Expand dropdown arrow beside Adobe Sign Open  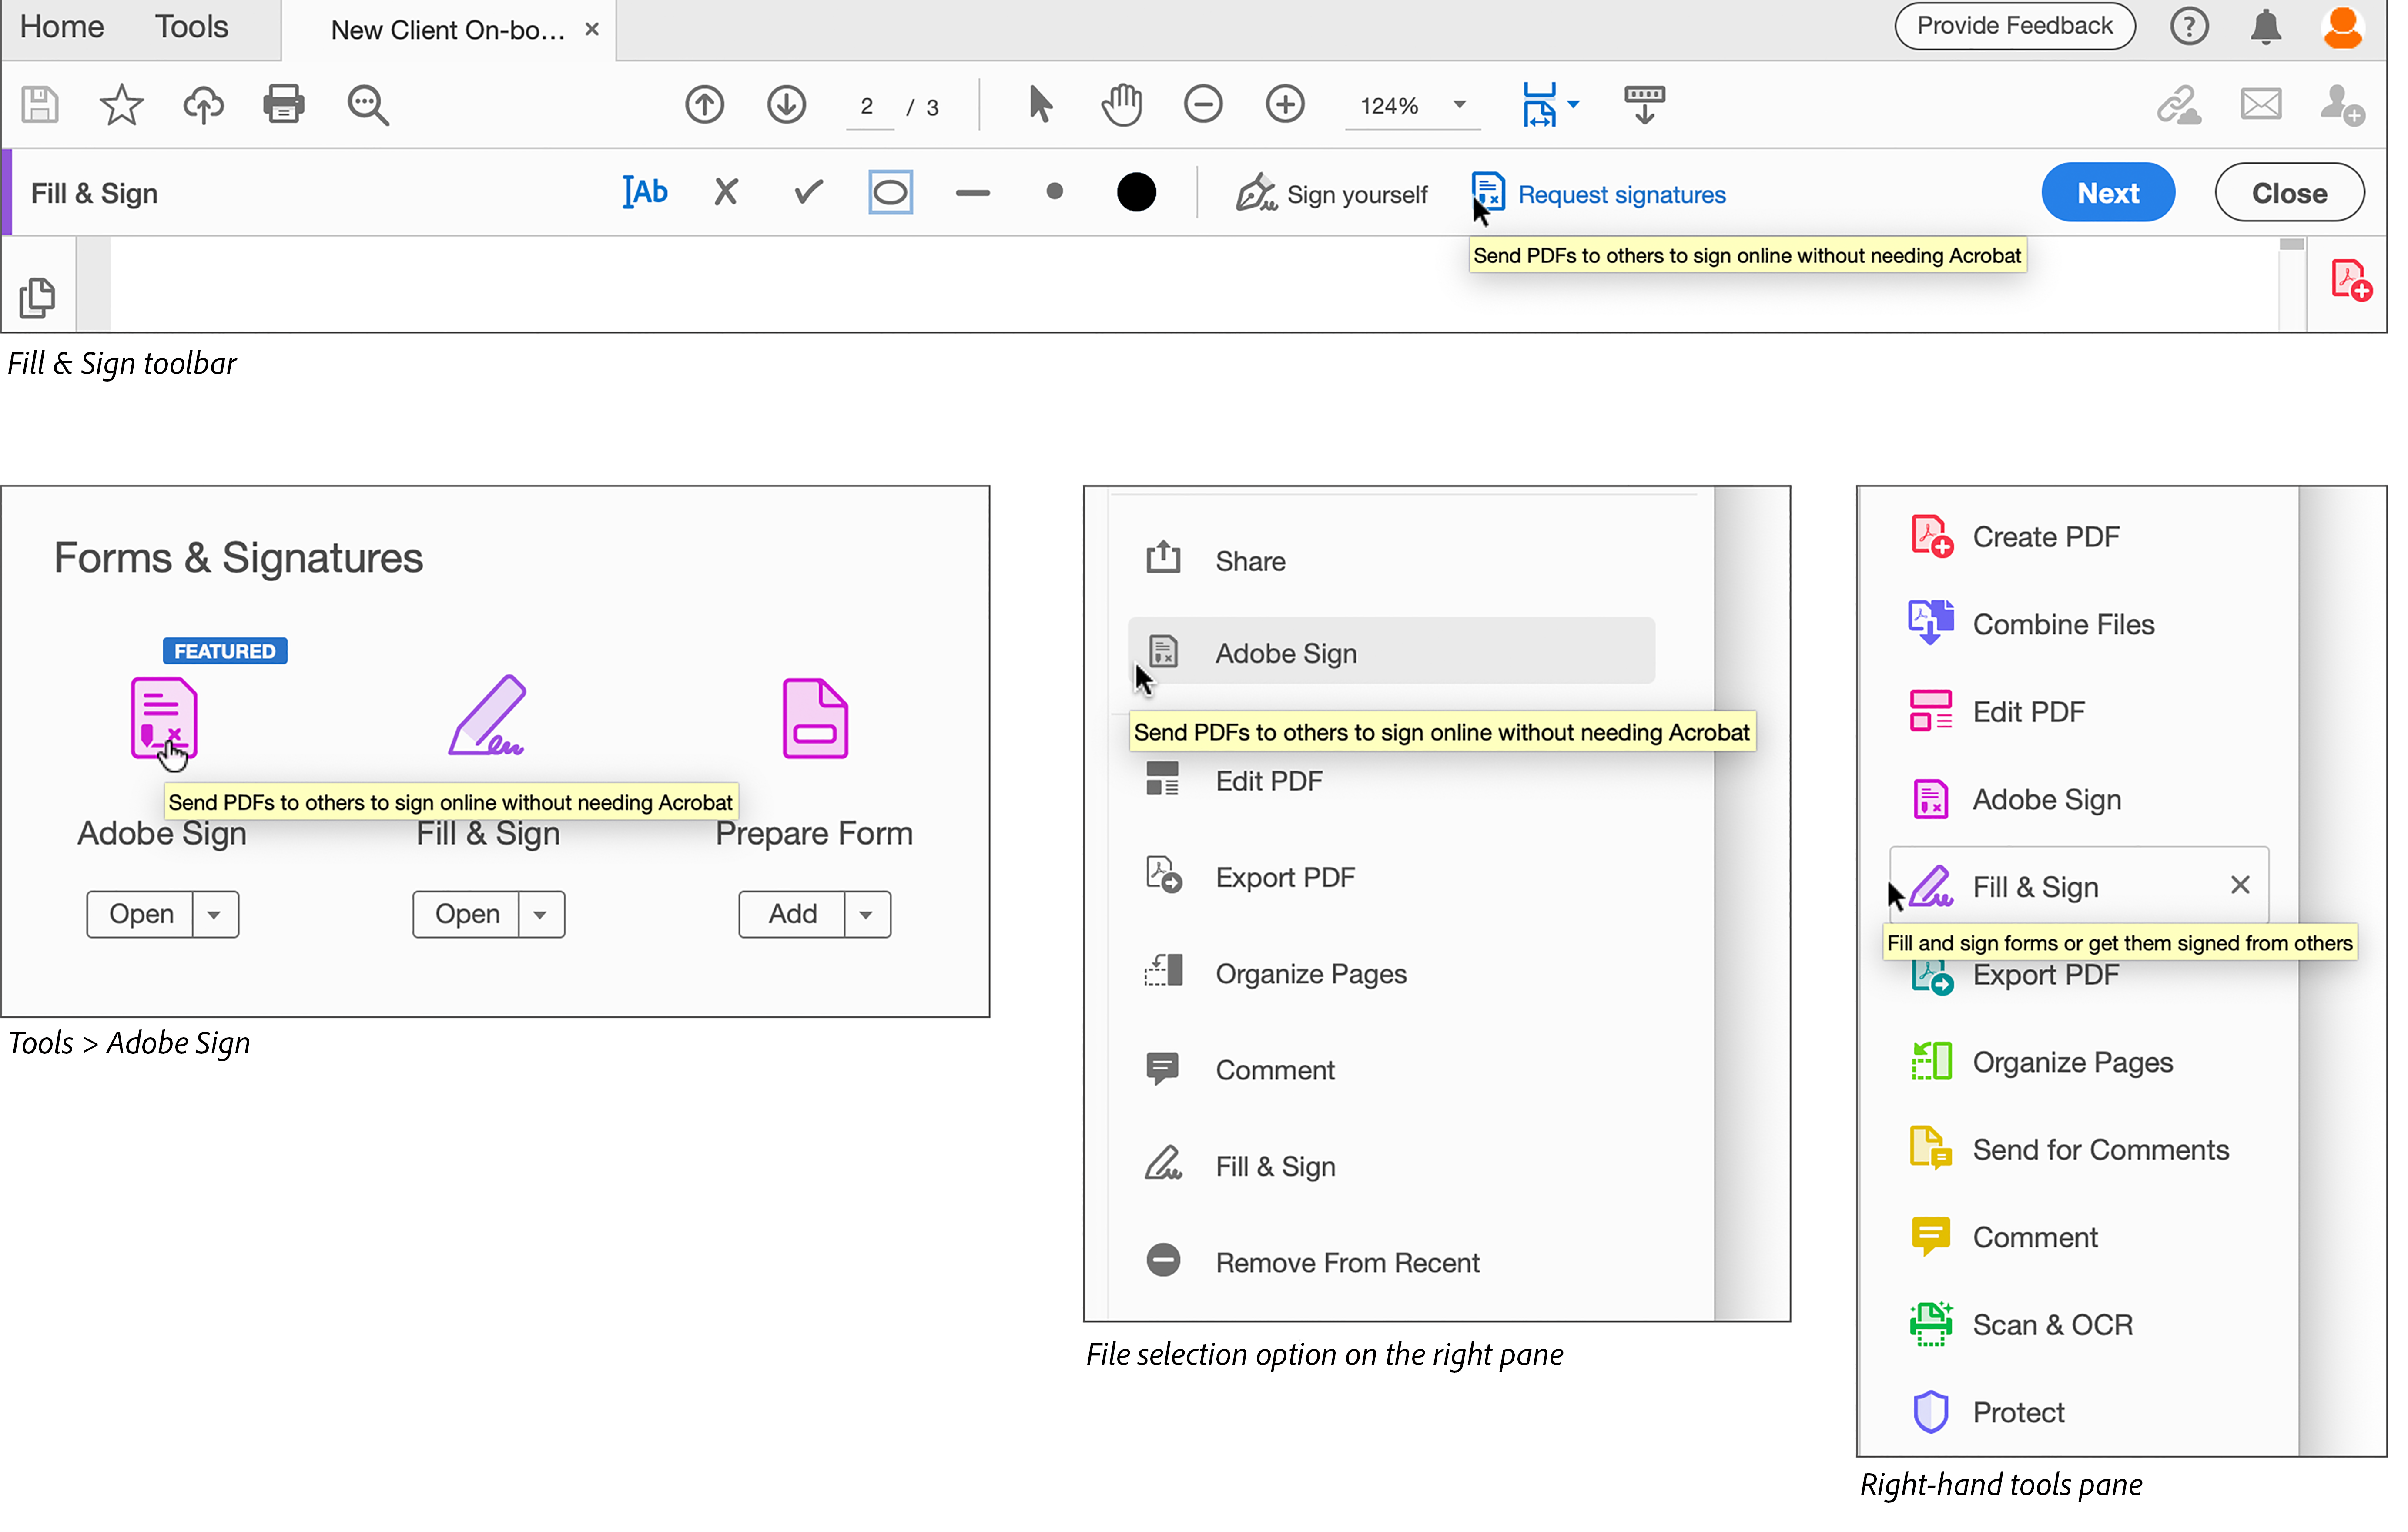(x=214, y=914)
